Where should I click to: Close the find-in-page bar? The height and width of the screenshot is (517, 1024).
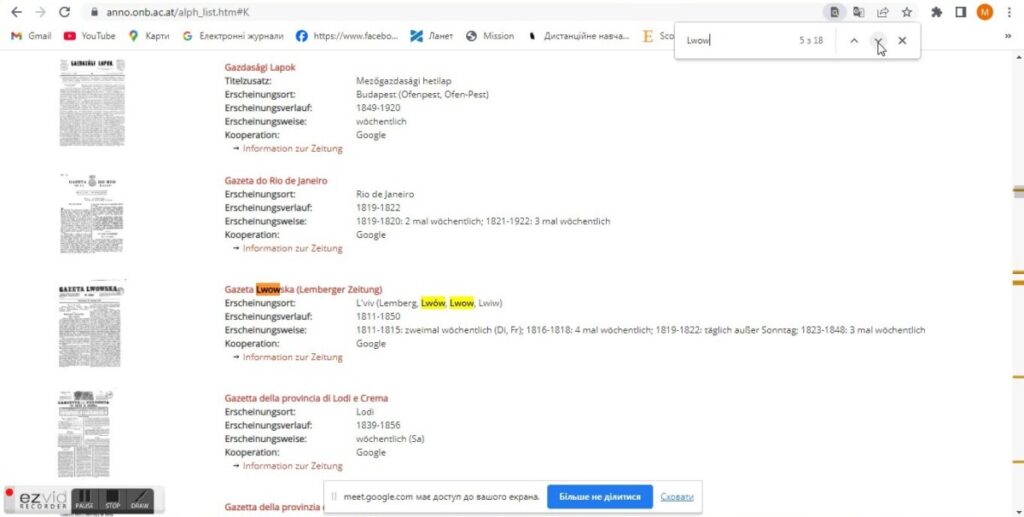(x=902, y=40)
